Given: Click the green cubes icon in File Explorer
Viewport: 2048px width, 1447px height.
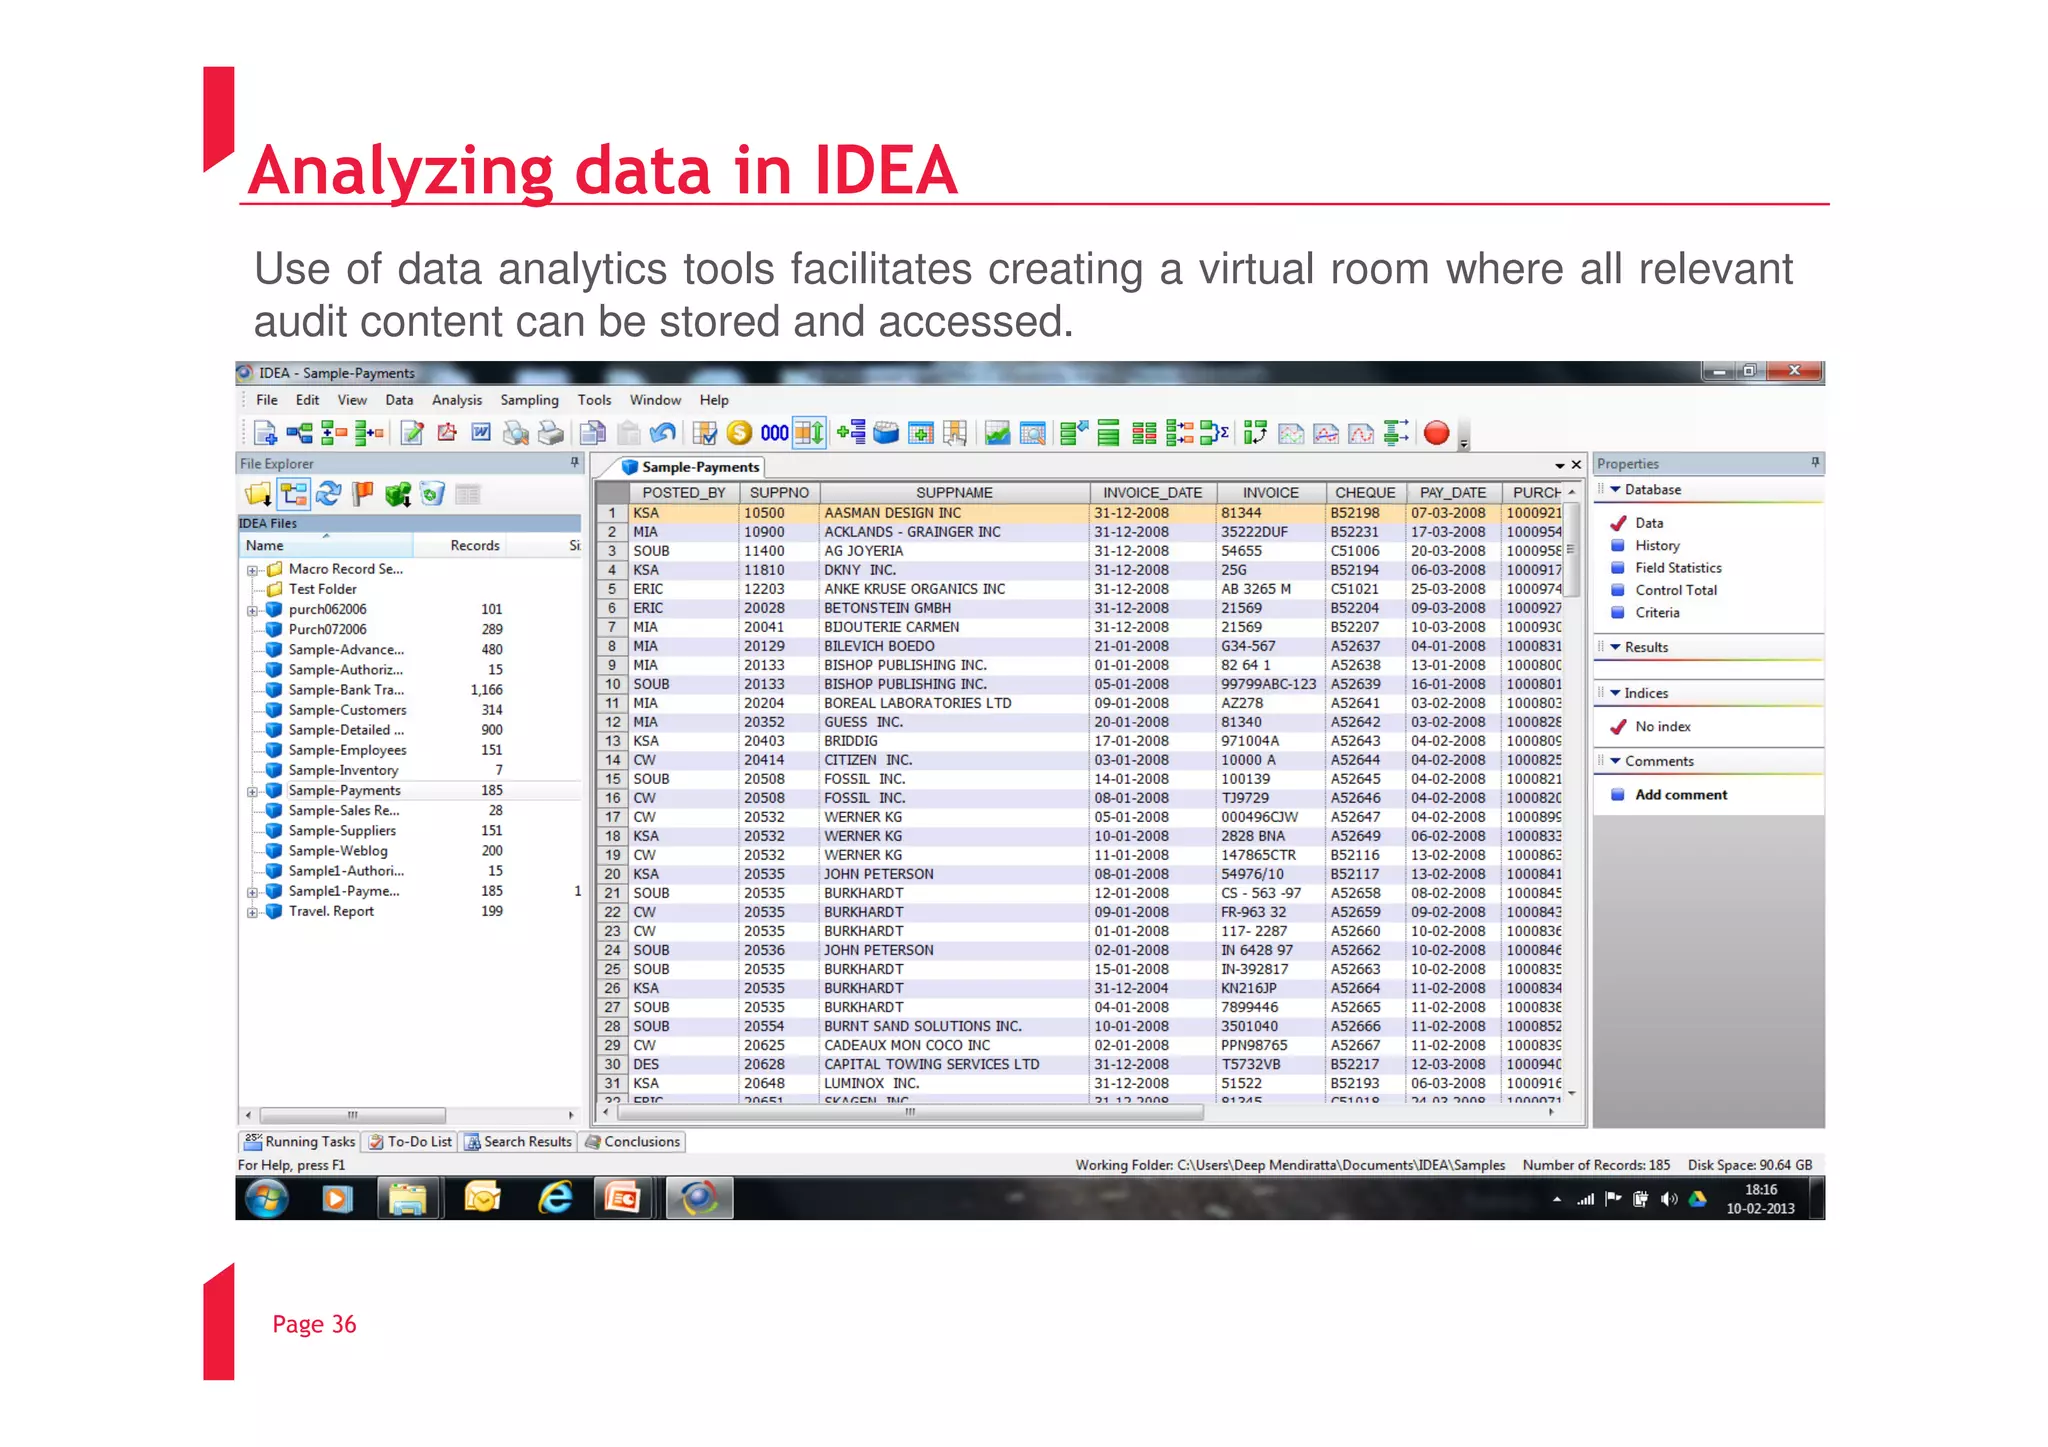Looking at the screenshot, I should [x=398, y=494].
